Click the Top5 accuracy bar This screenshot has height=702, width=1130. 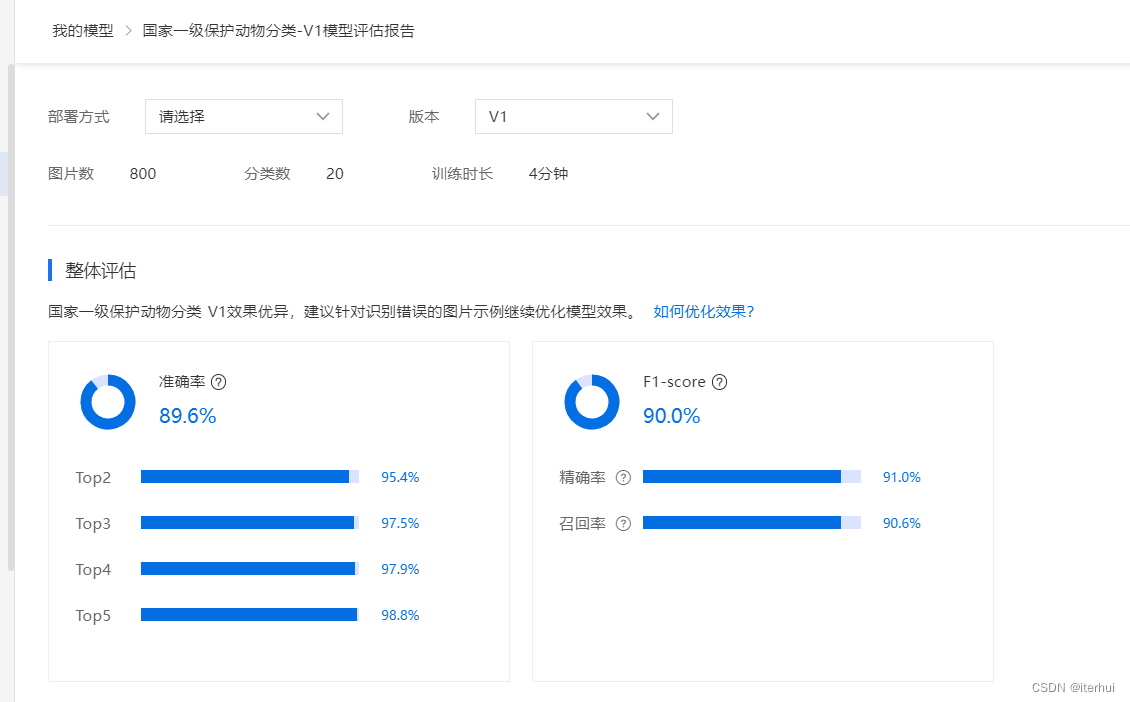coord(250,615)
